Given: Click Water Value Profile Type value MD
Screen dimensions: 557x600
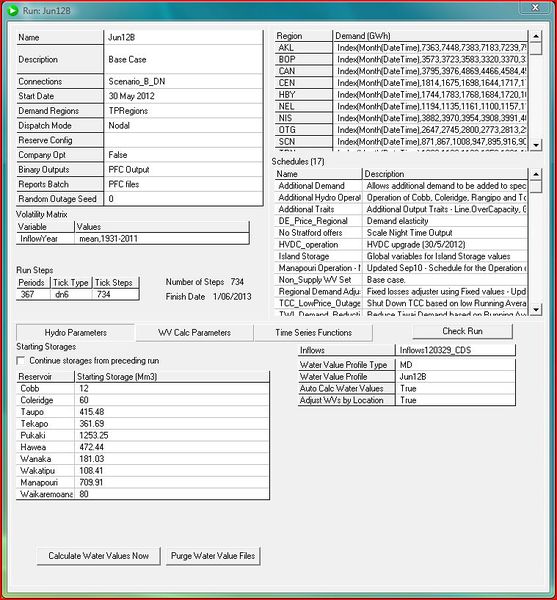Looking at the screenshot, I should (455, 365).
